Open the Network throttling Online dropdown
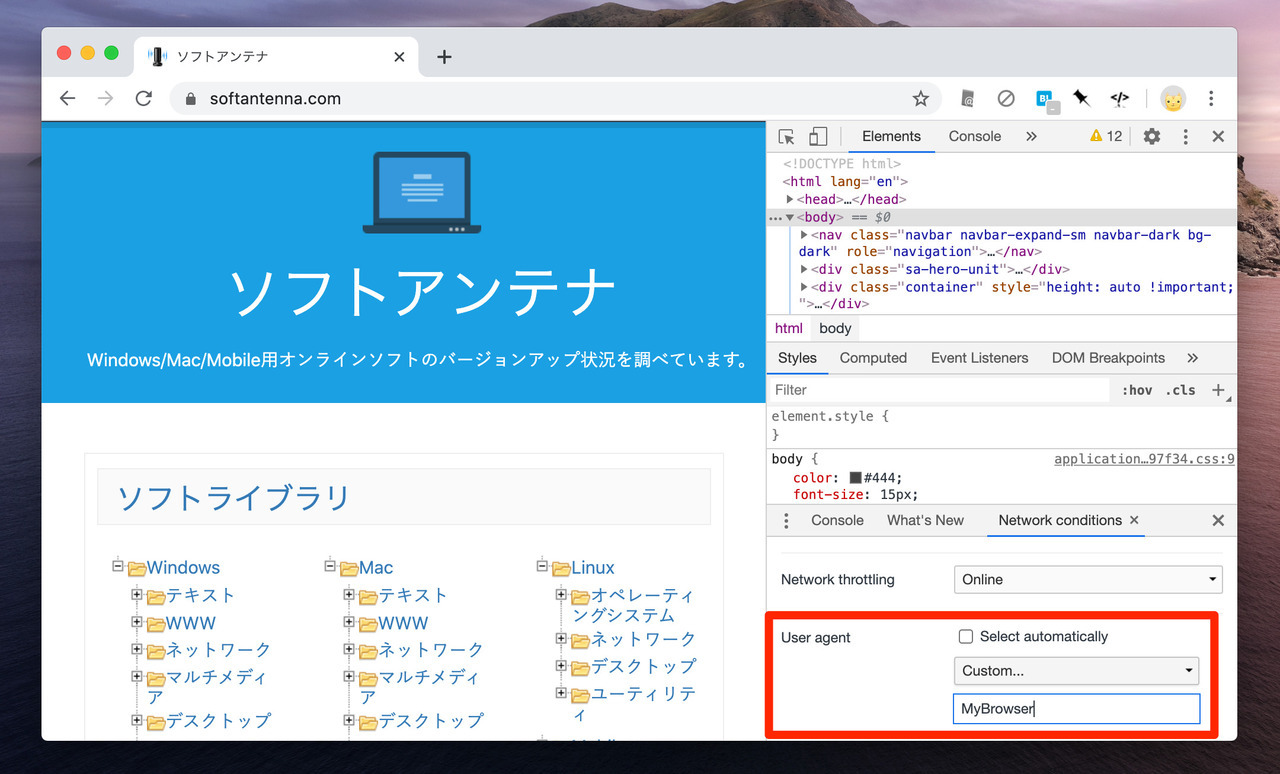Viewport: 1280px width, 774px height. [1088, 580]
